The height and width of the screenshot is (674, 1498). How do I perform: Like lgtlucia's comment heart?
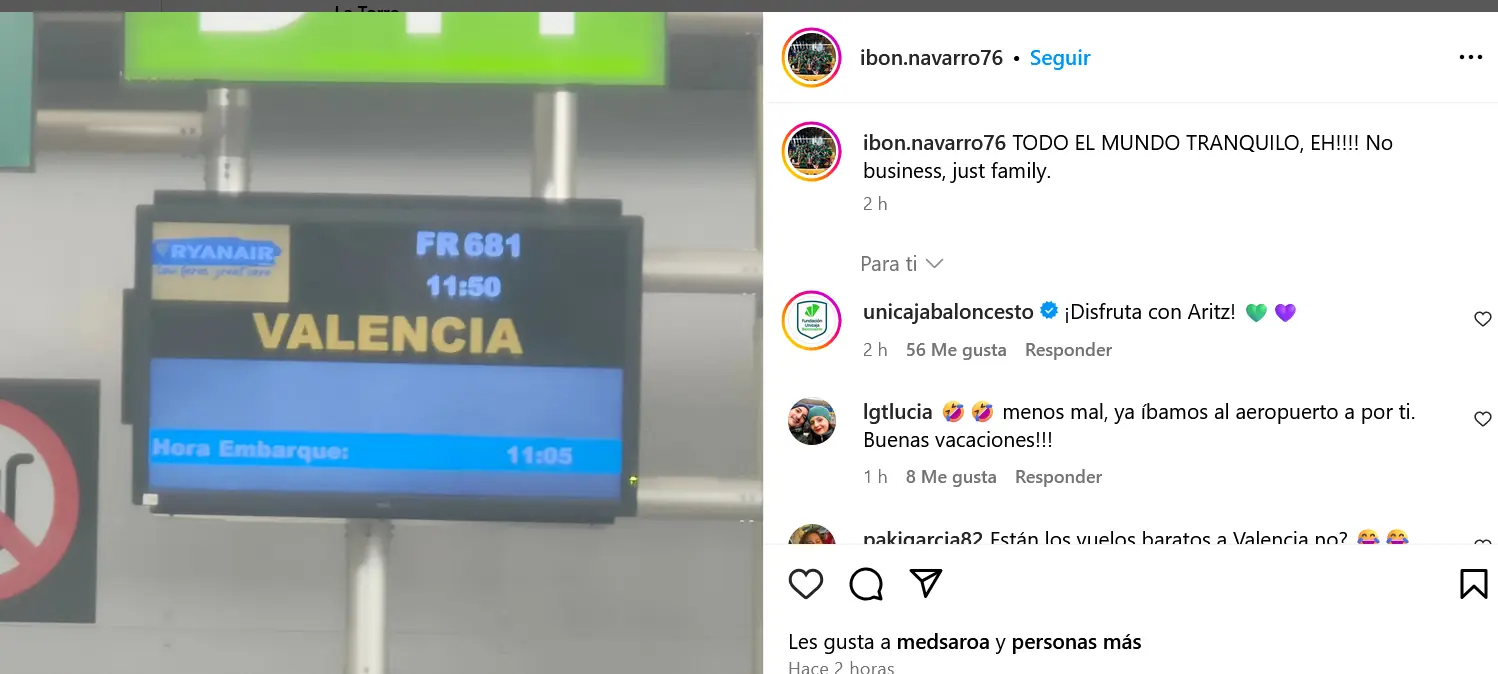coord(1483,419)
